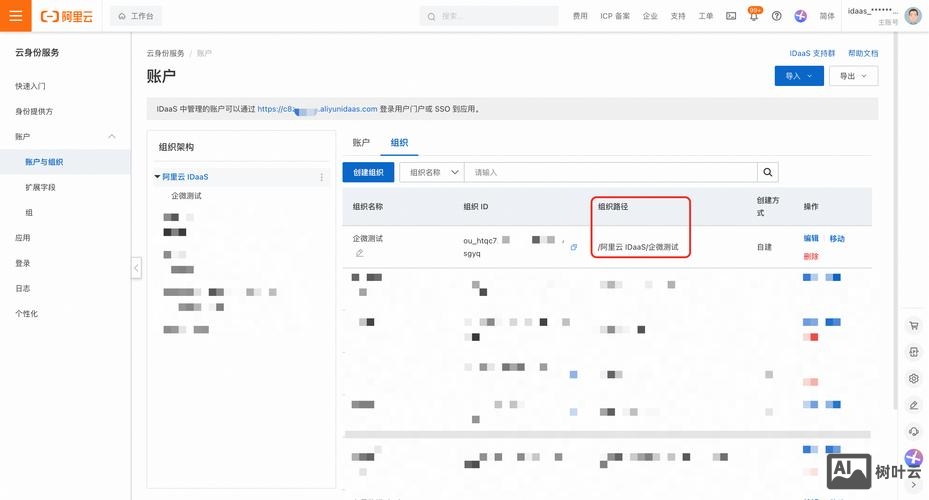The image size is (929, 500).
Task: Open three-dot menu for 阿里云 IDaaS node
Action: point(321,177)
